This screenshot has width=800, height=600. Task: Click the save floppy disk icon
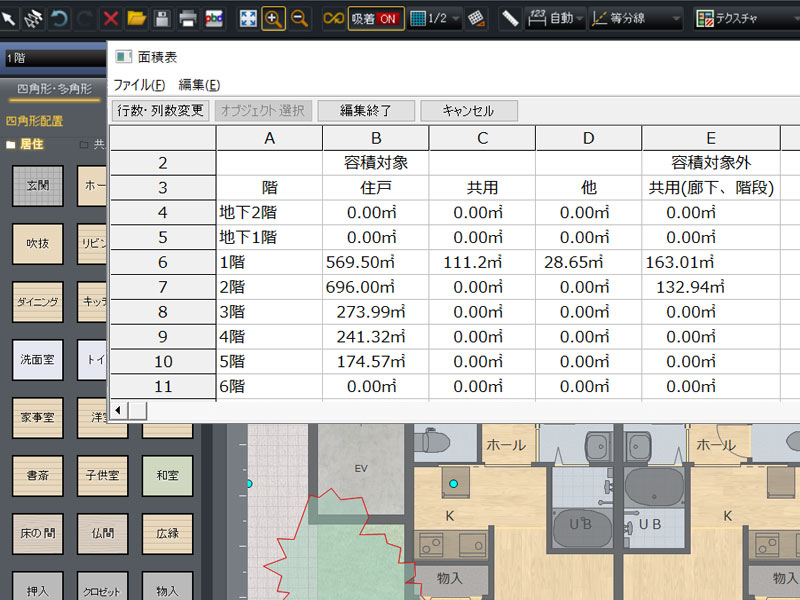(161, 18)
